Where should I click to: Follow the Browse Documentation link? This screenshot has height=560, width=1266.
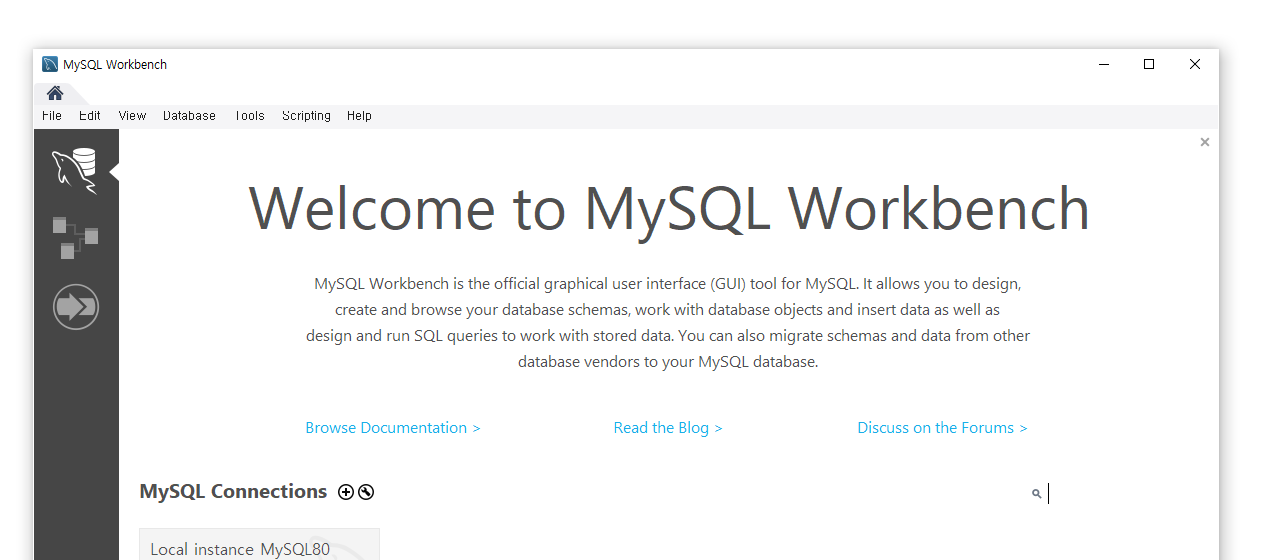tap(393, 428)
